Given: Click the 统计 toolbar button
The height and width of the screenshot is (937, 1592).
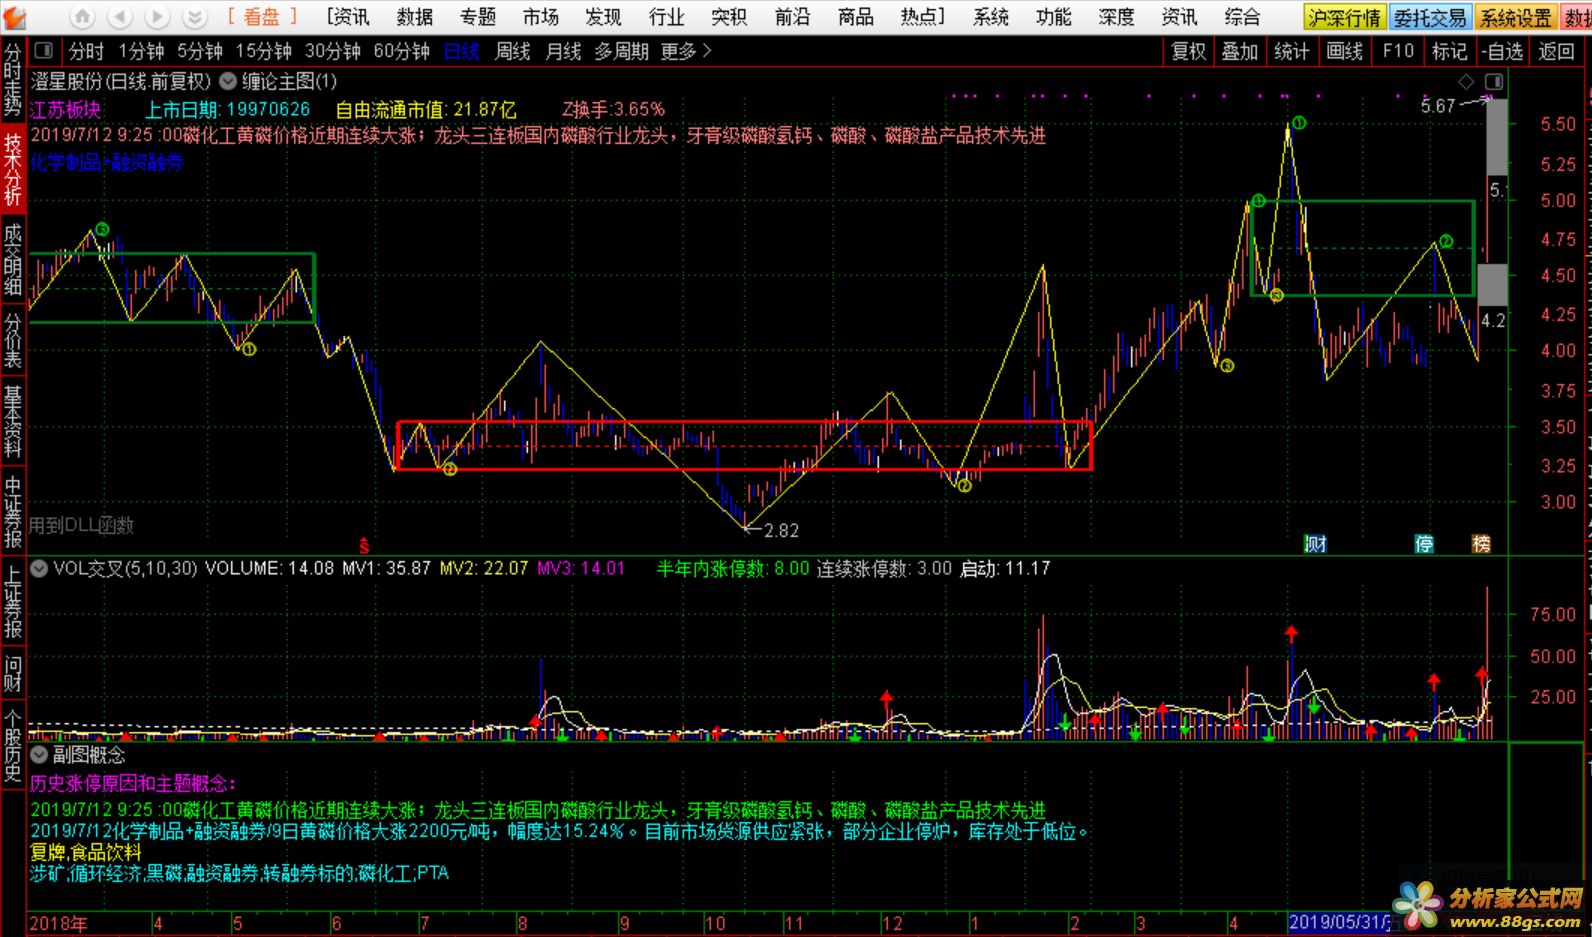Looking at the screenshot, I should tap(1292, 51).
